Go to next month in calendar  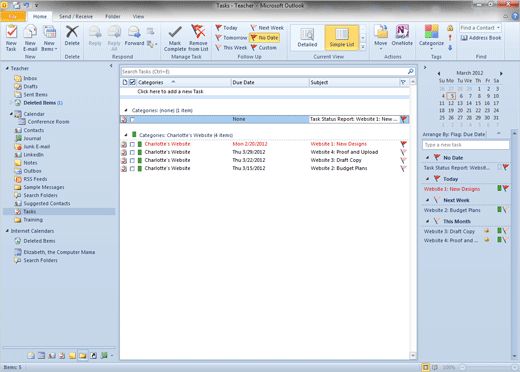pyautogui.click(x=501, y=73)
